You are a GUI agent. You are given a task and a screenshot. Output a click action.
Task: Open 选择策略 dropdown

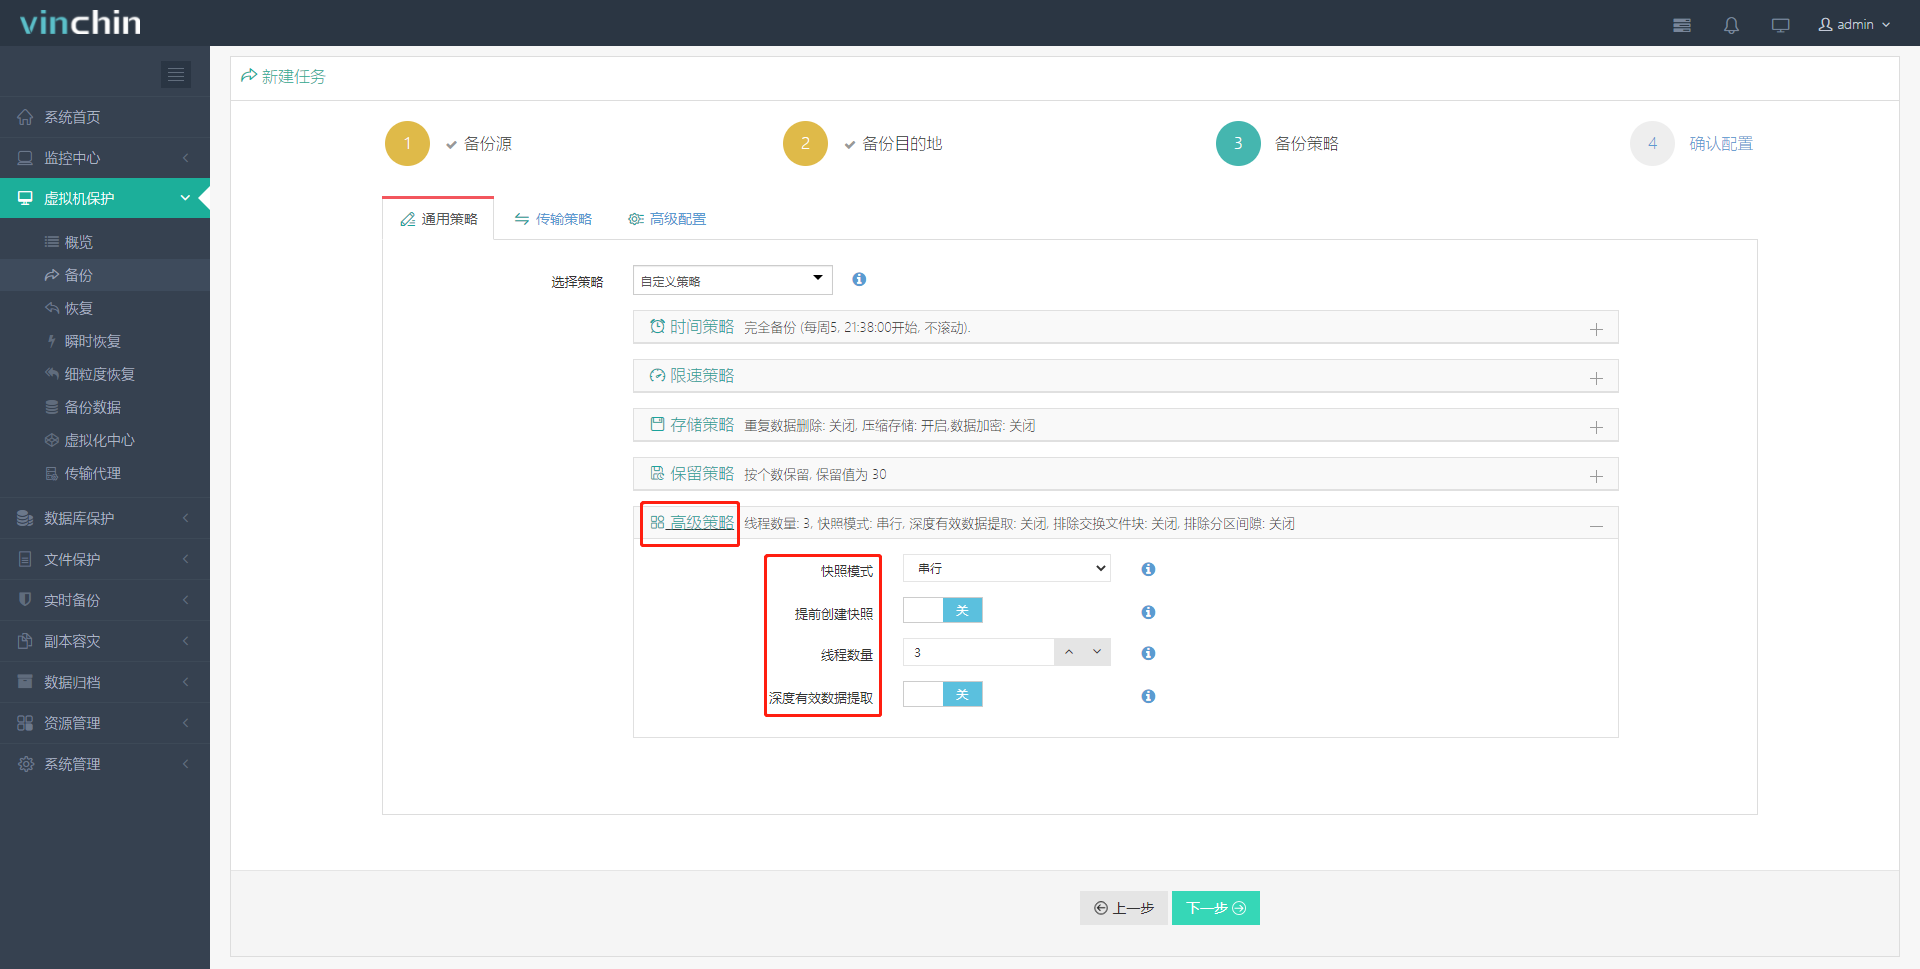[x=733, y=280]
